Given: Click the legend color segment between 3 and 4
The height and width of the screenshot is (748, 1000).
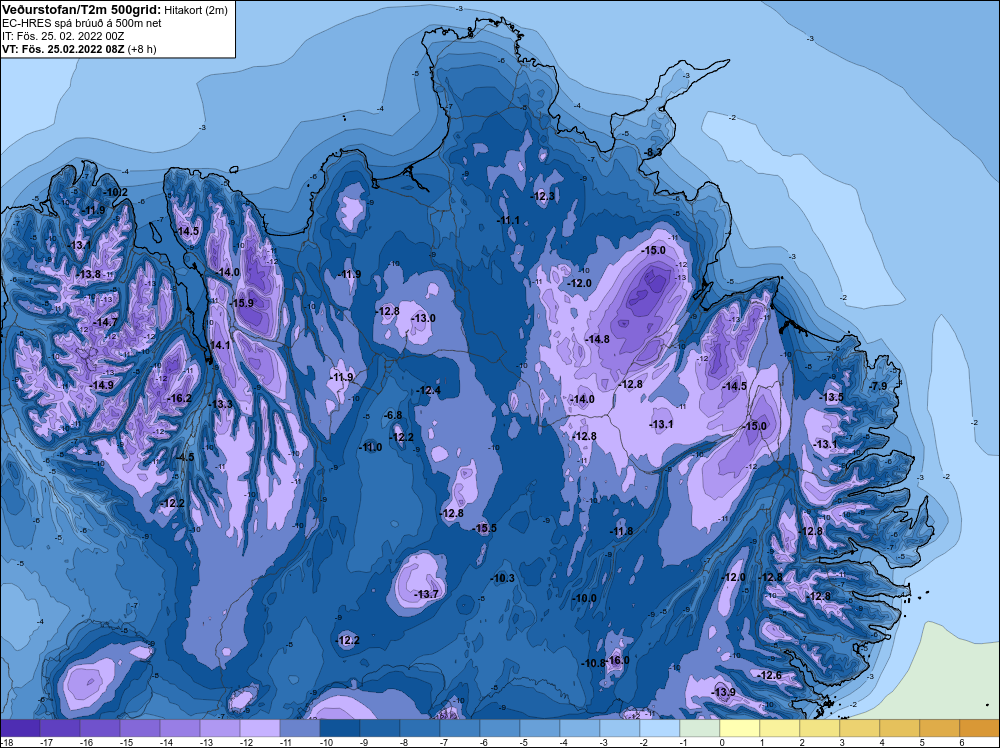Looking at the screenshot, I should click(x=860, y=728).
